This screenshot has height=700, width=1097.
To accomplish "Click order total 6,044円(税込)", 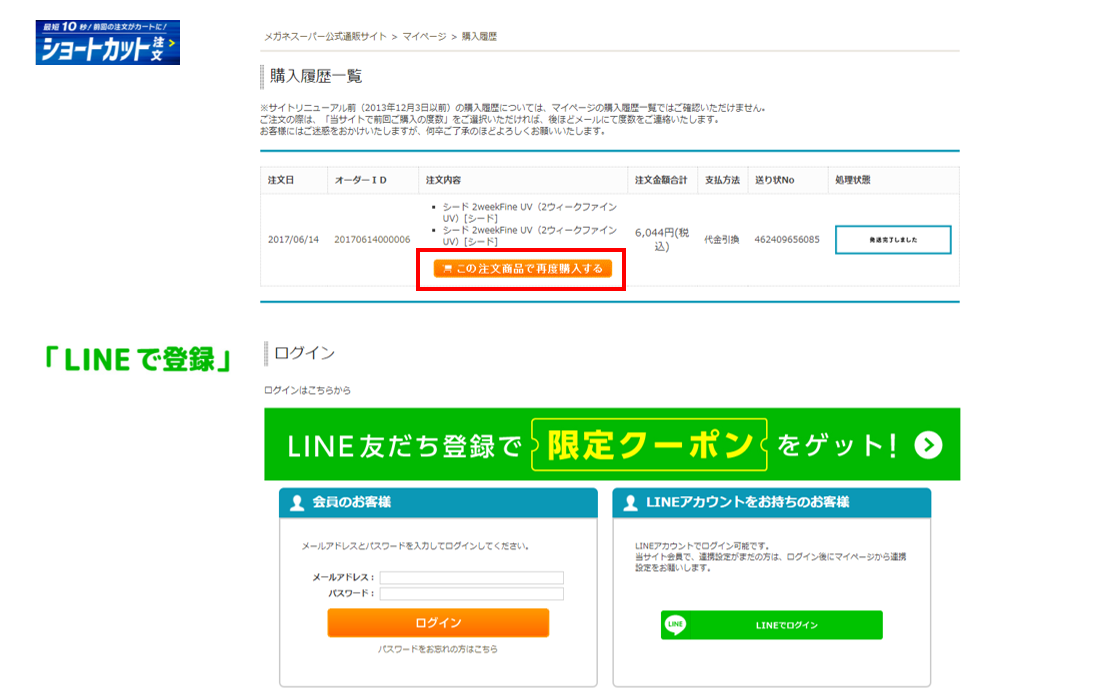I will click(662, 239).
